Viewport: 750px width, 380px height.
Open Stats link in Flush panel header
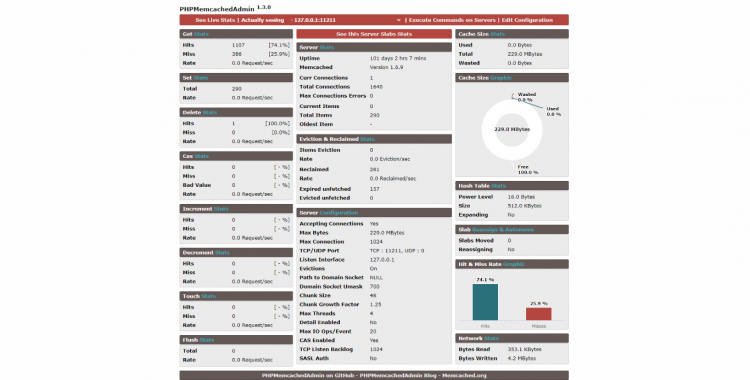click(207, 340)
